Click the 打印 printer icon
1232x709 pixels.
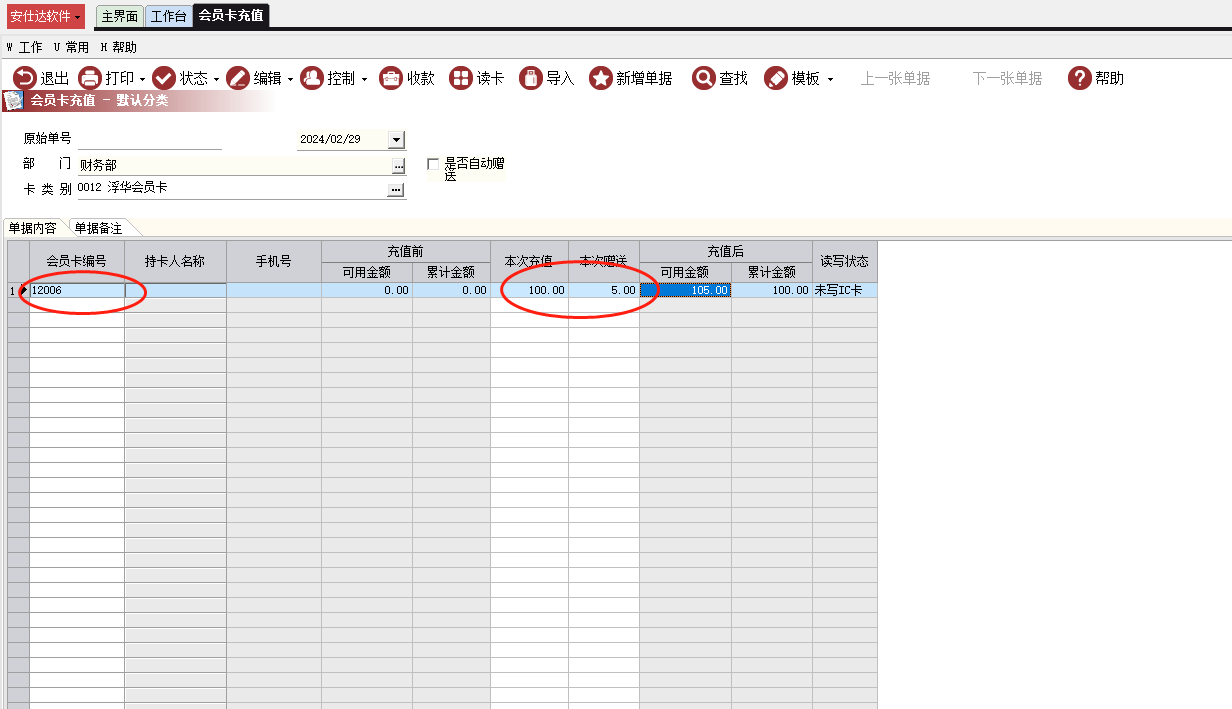tap(90, 78)
